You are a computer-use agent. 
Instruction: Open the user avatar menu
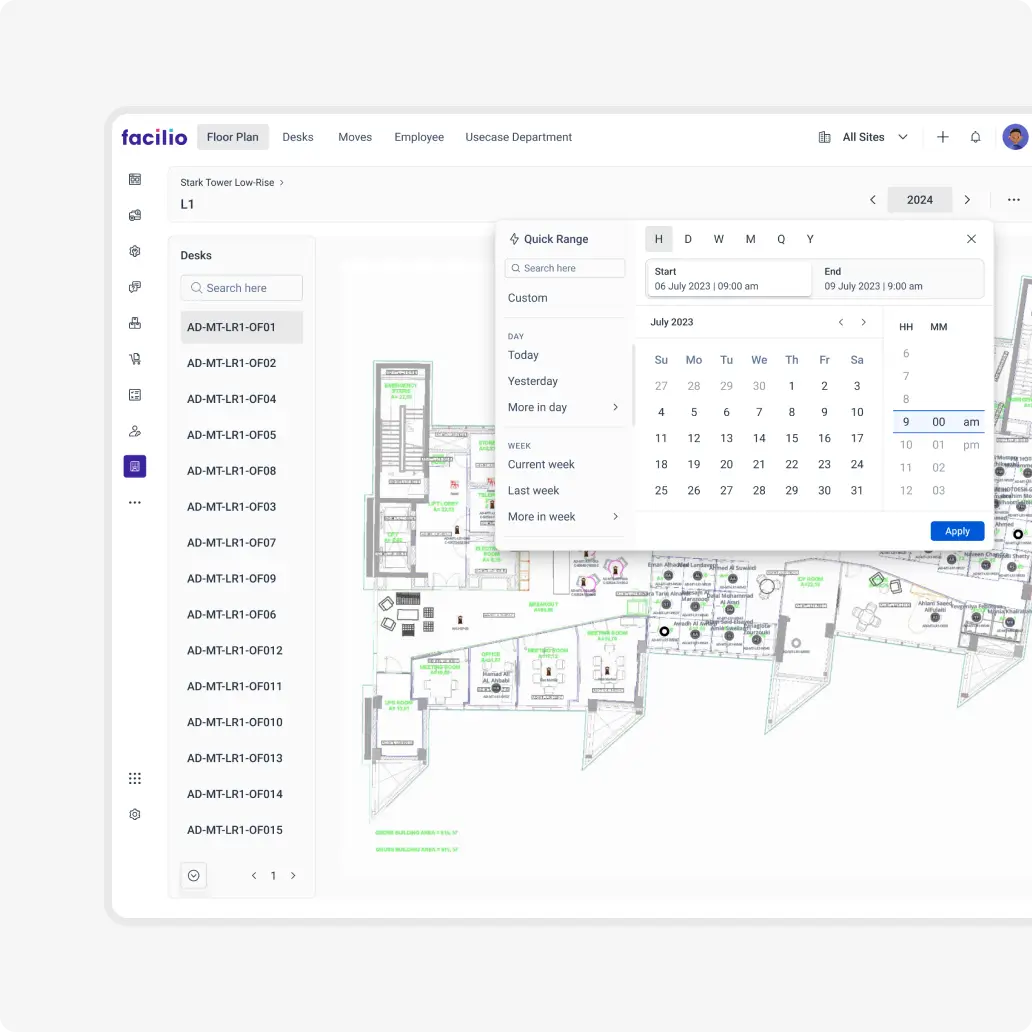[x=1016, y=137]
